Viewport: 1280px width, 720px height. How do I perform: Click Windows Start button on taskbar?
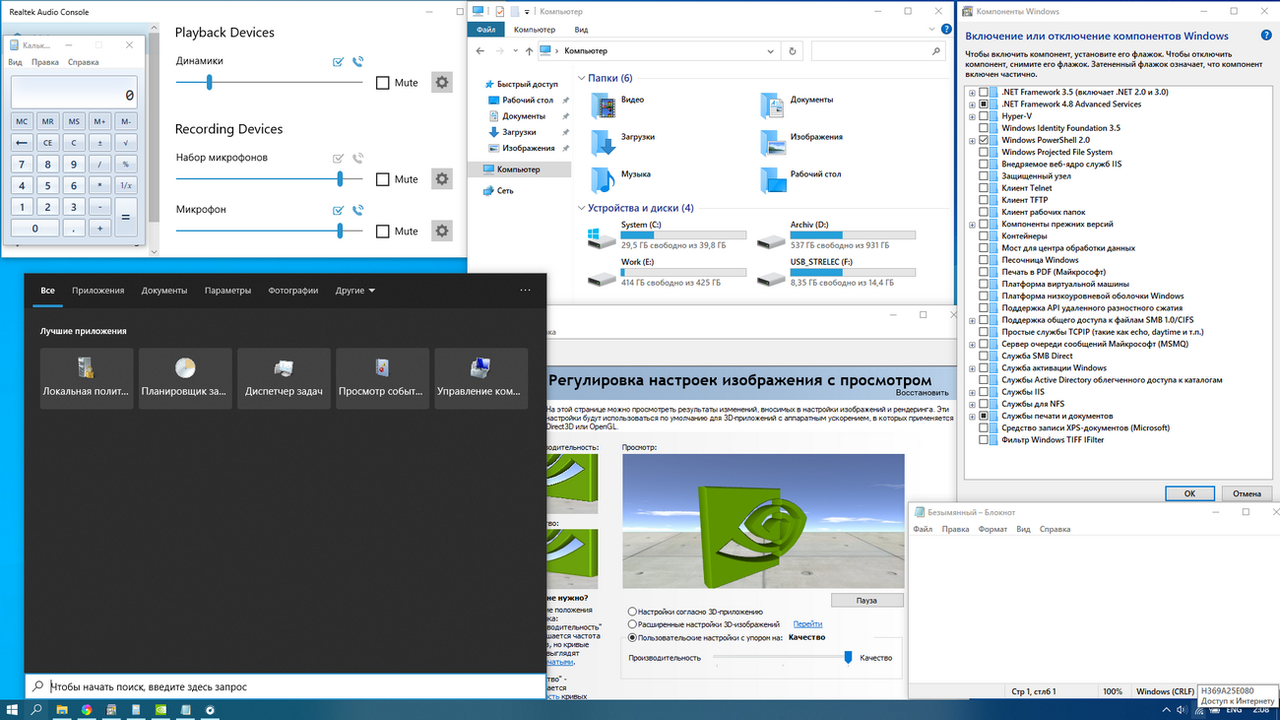click(x=12, y=710)
